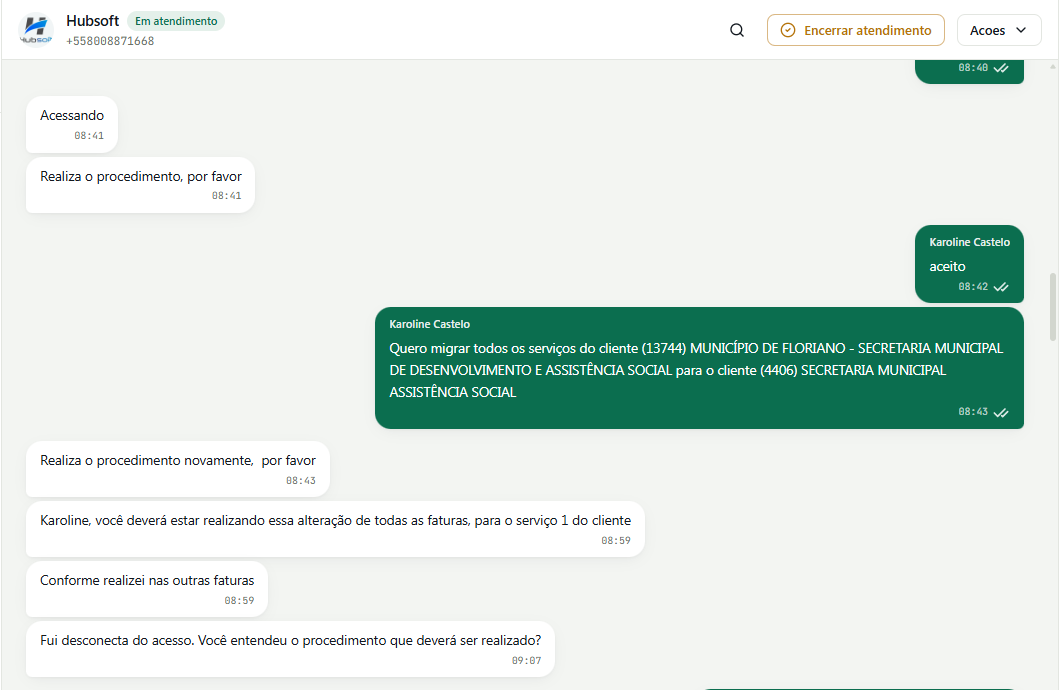Image resolution: width=1064 pixels, height=690 pixels.
Task: Open the chat search magnifier icon
Action: tap(737, 31)
